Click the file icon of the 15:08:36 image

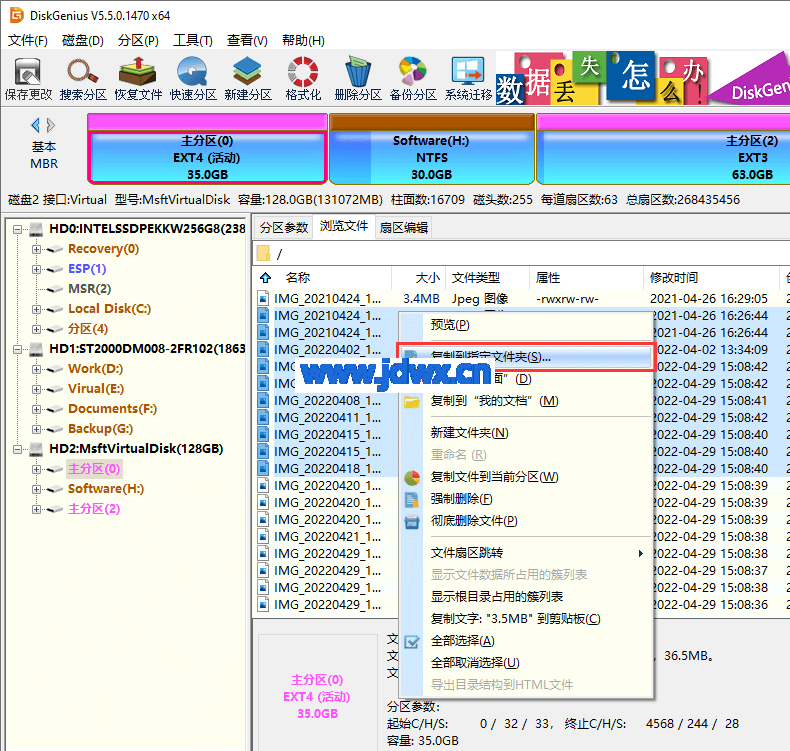coord(263,604)
